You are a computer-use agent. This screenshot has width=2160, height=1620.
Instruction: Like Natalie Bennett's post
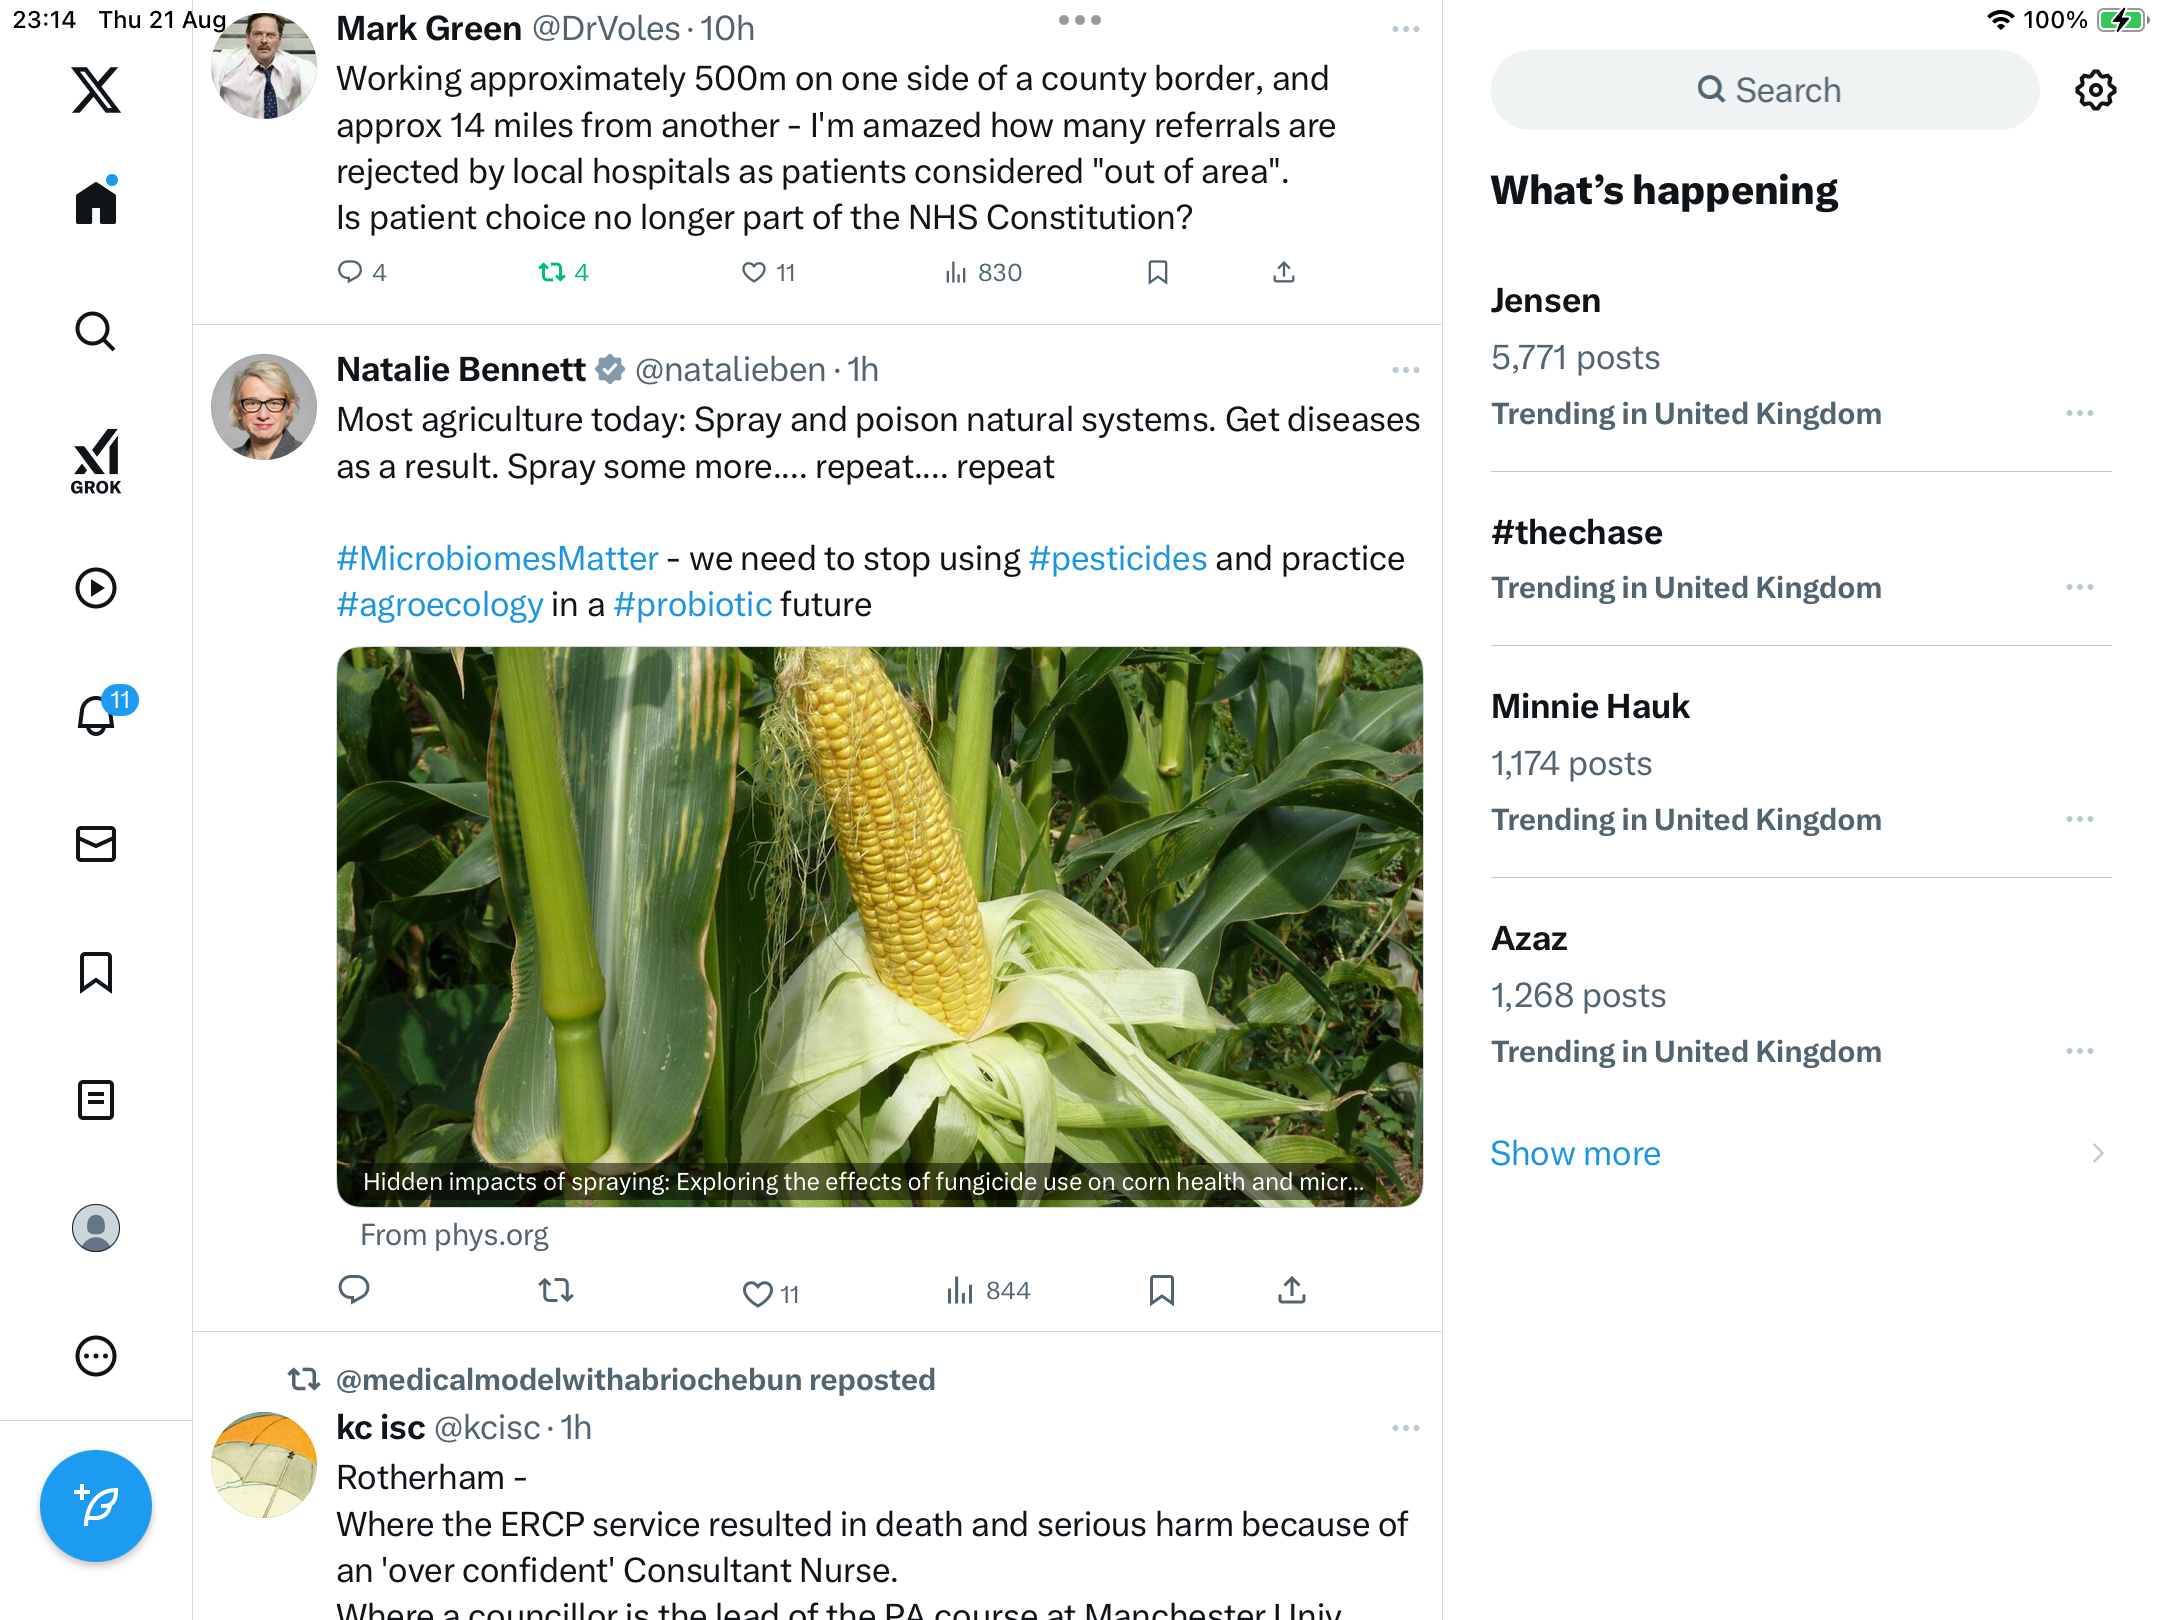(758, 1293)
